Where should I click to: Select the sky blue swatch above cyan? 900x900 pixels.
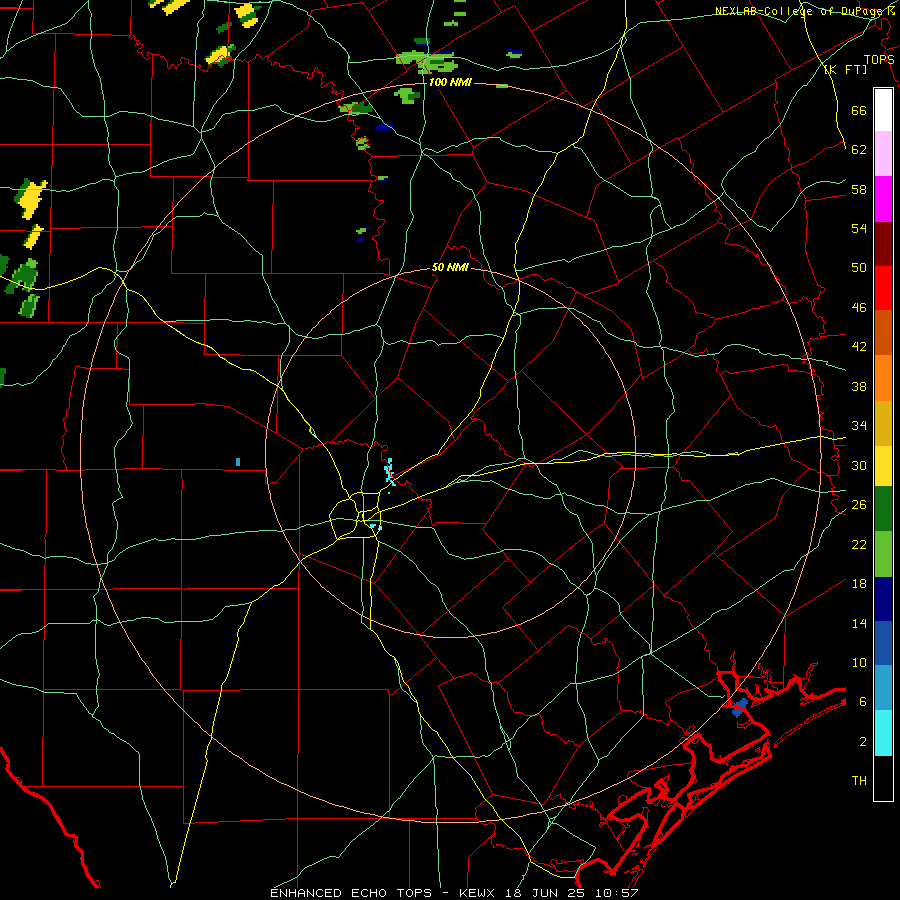(x=883, y=688)
